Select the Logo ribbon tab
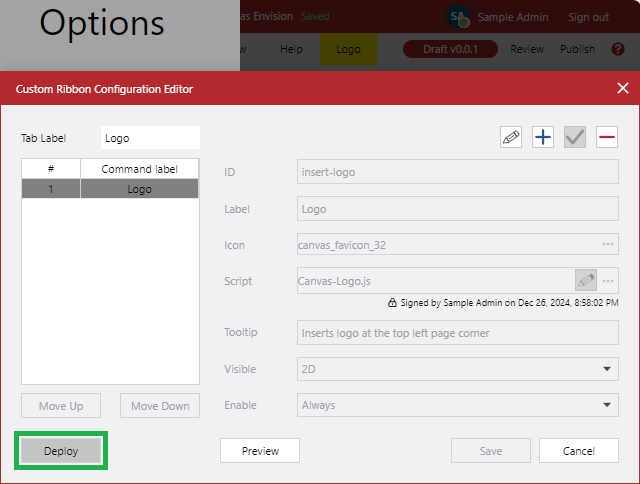 point(348,49)
